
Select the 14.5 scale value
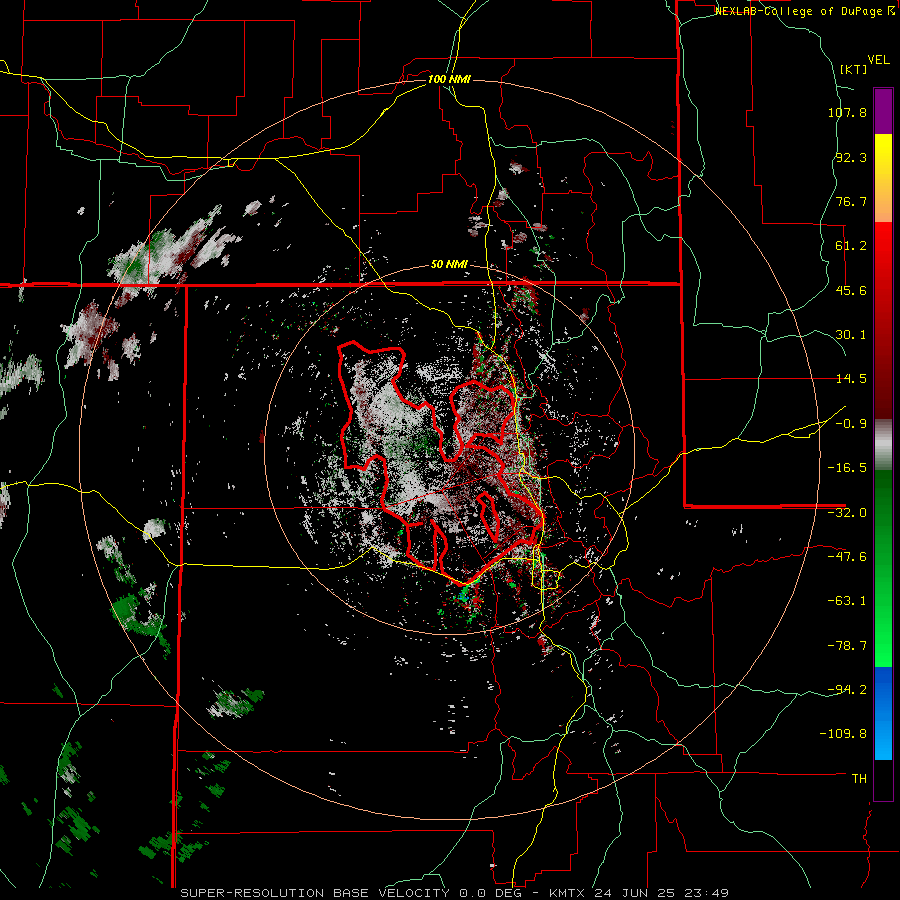pos(851,379)
